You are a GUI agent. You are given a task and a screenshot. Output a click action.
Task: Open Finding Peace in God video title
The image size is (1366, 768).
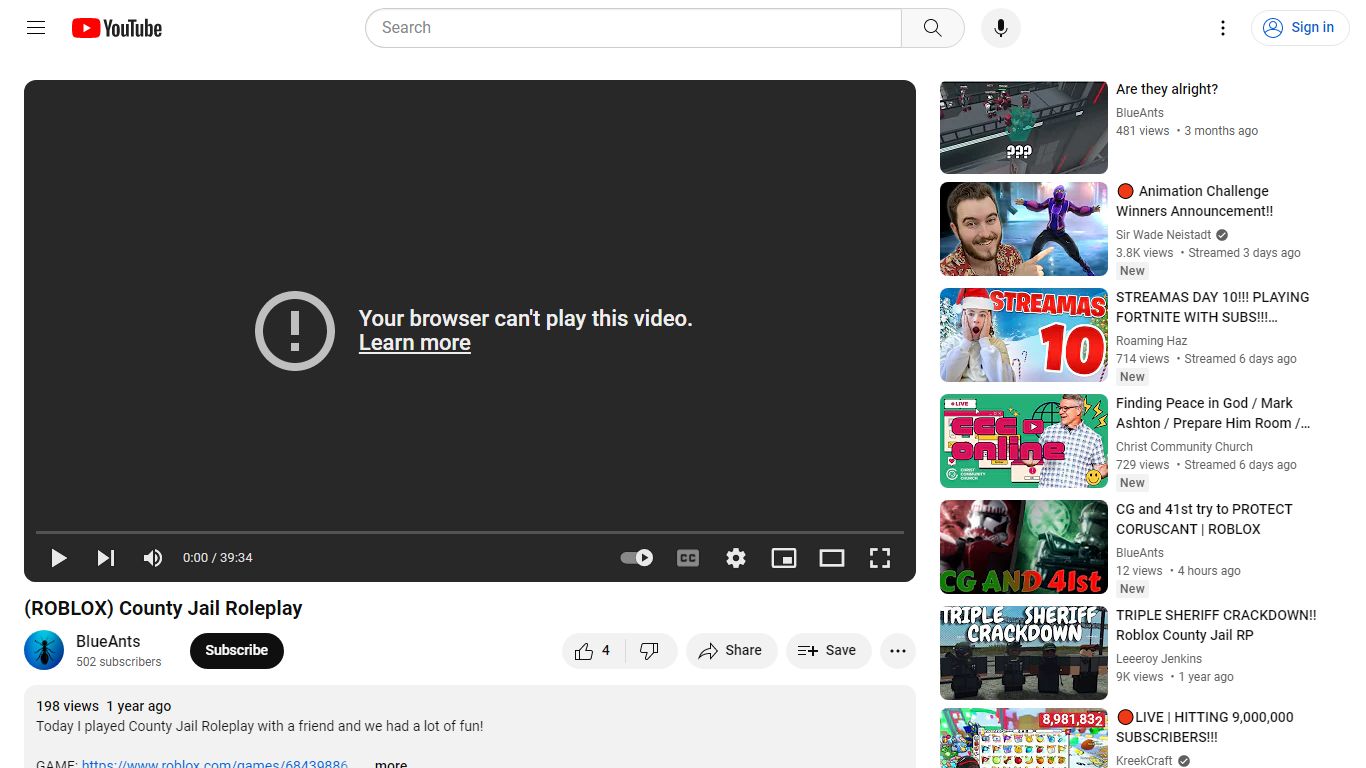pyautogui.click(x=1213, y=413)
